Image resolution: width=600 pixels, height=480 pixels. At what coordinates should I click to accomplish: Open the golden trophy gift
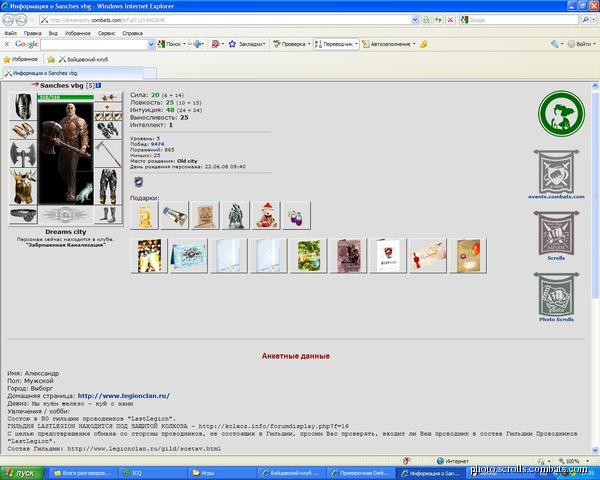pos(144,216)
